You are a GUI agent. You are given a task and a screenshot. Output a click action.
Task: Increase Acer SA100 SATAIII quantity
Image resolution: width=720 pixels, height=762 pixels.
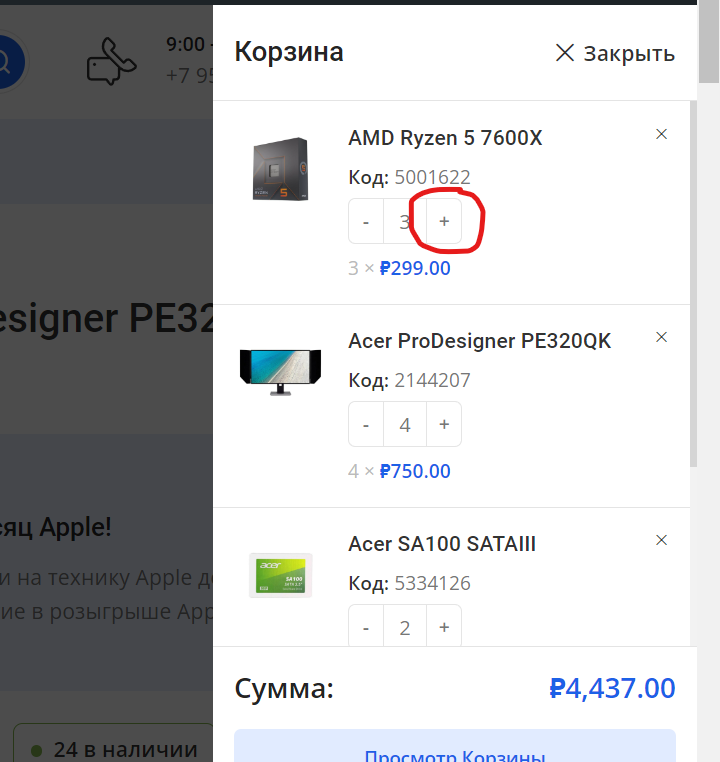pyautogui.click(x=444, y=626)
